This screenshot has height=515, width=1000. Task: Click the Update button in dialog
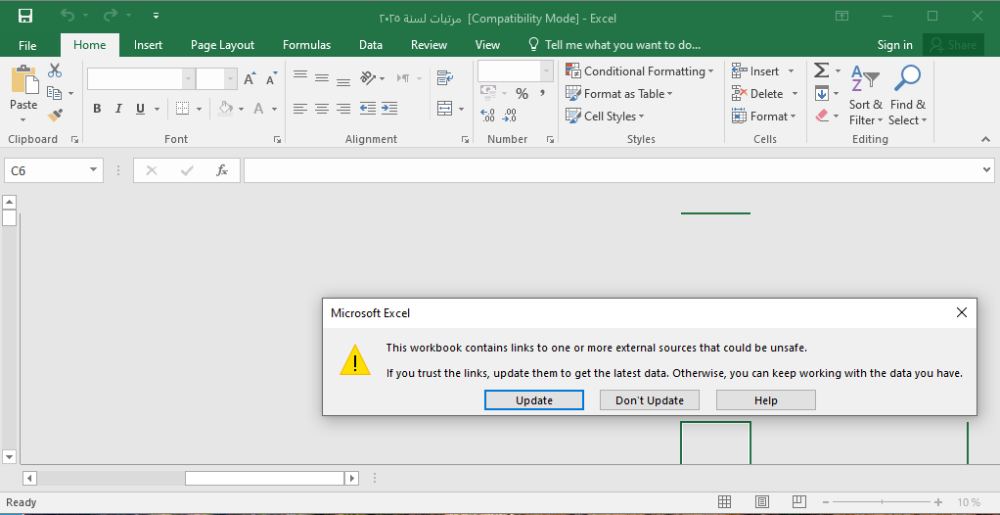click(x=534, y=400)
